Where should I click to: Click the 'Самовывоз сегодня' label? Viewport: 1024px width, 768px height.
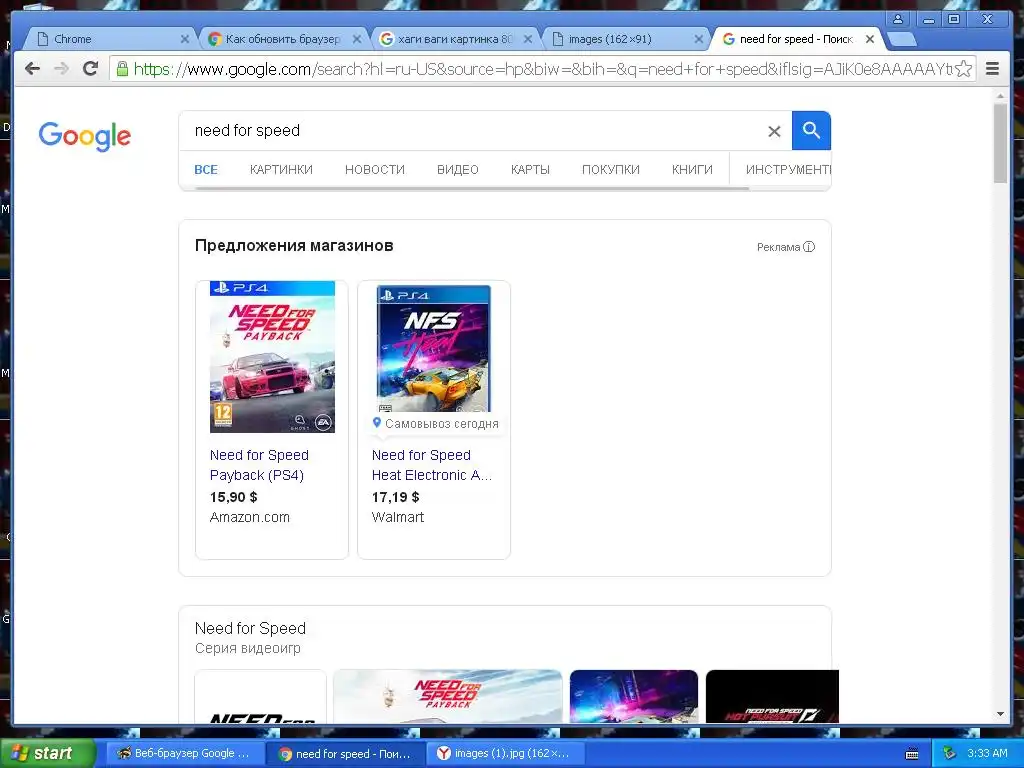441,424
